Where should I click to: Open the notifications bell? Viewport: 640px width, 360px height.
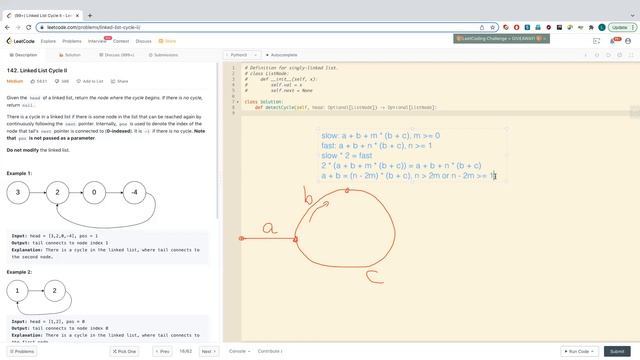pyautogui.click(x=613, y=41)
